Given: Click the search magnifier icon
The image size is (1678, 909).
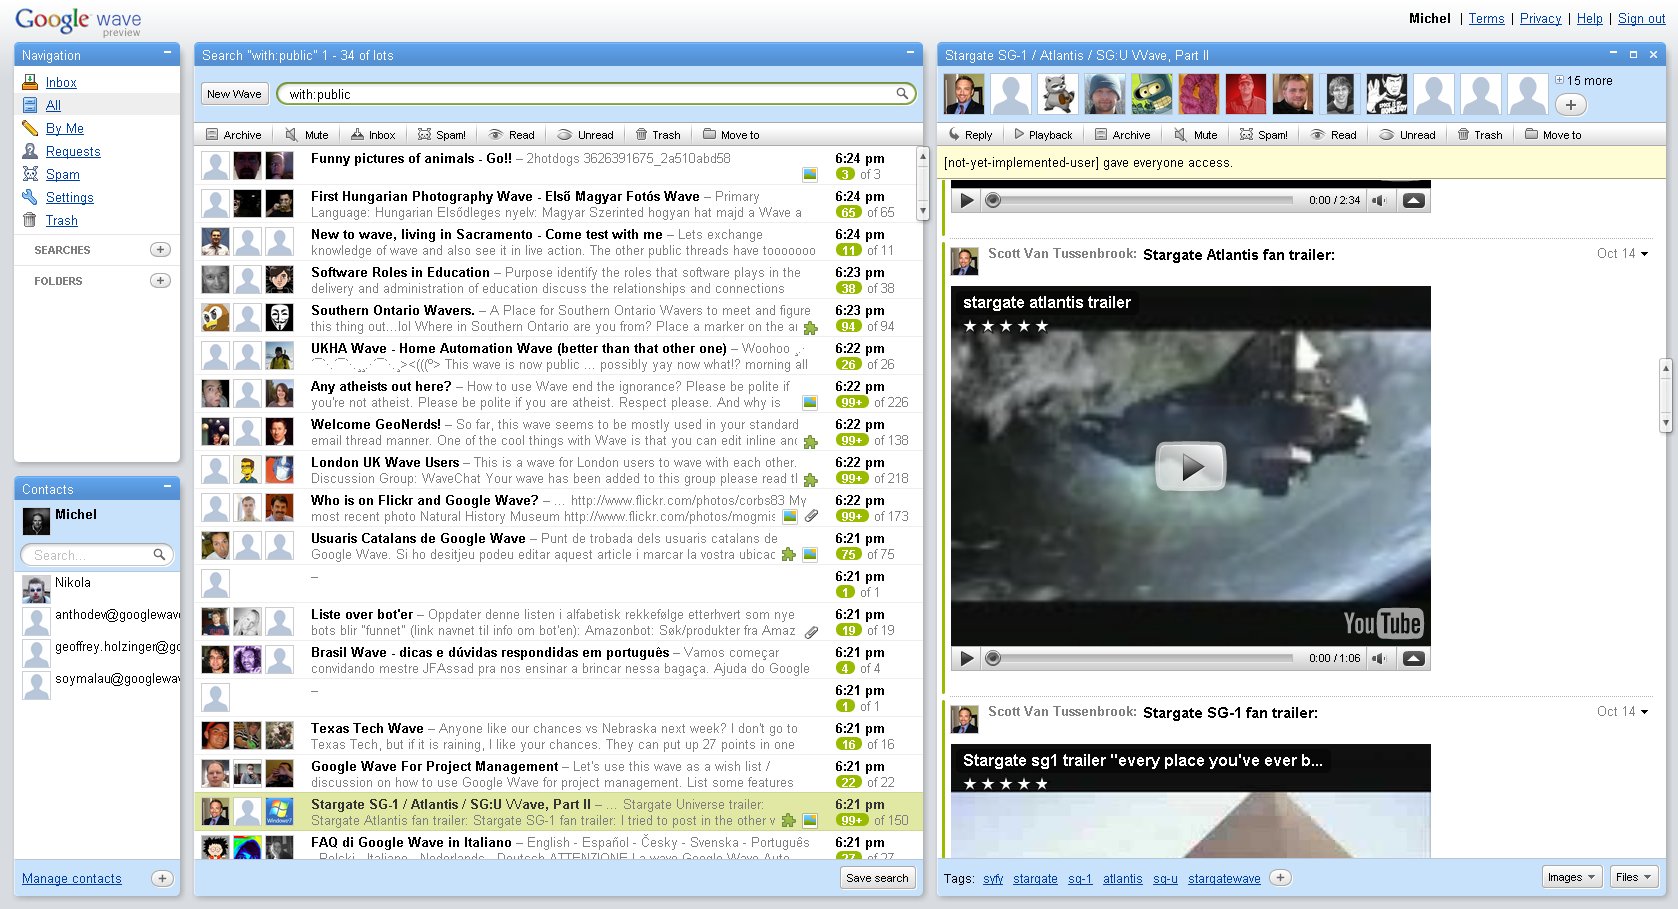Looking at the screenshot, I should tap(902, 94).
